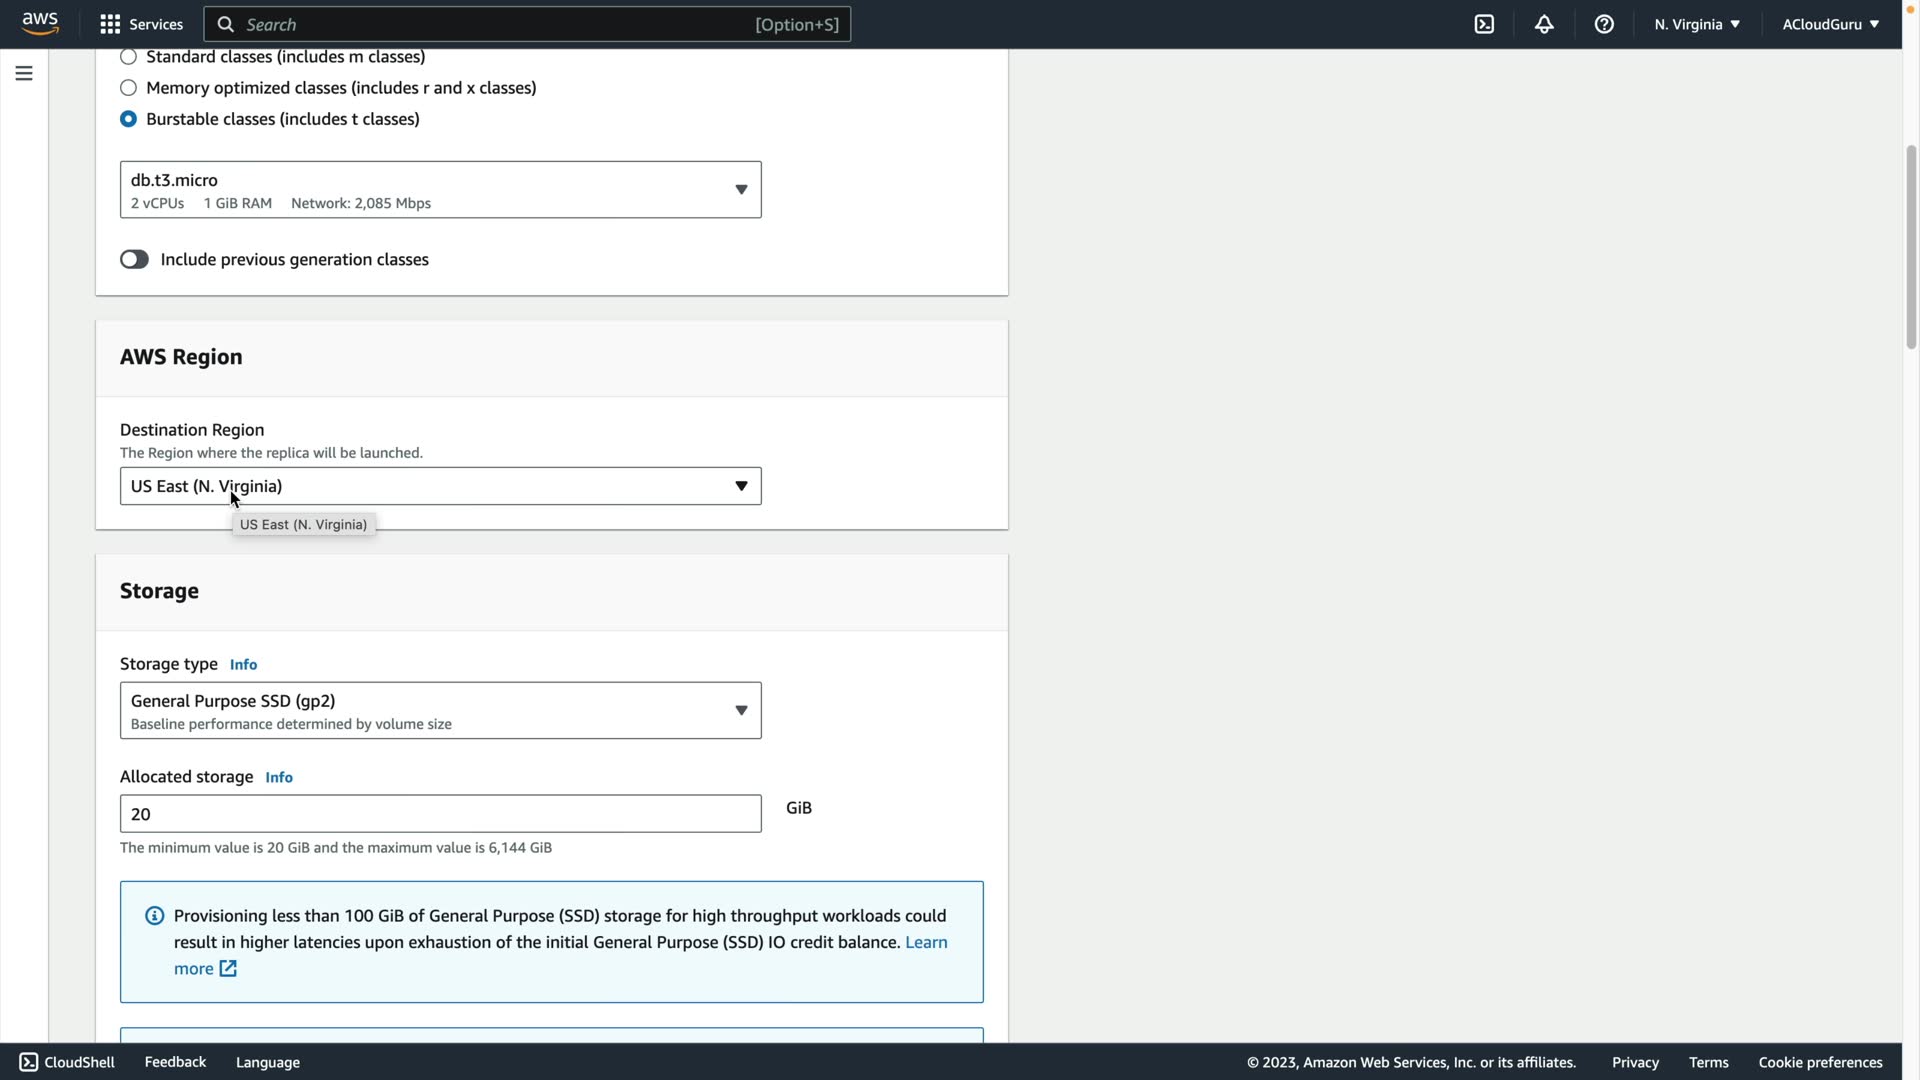Open the db.t3.micro instance class dropdown

(440, 190)
